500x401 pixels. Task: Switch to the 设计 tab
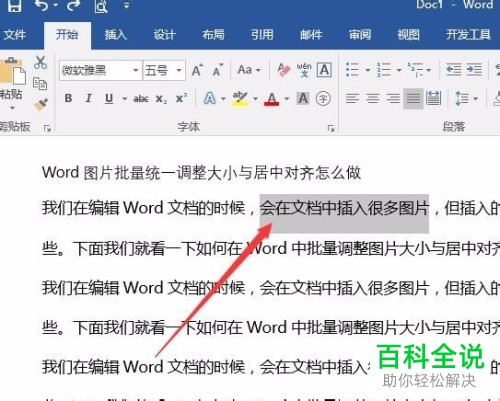coord(164,35)
